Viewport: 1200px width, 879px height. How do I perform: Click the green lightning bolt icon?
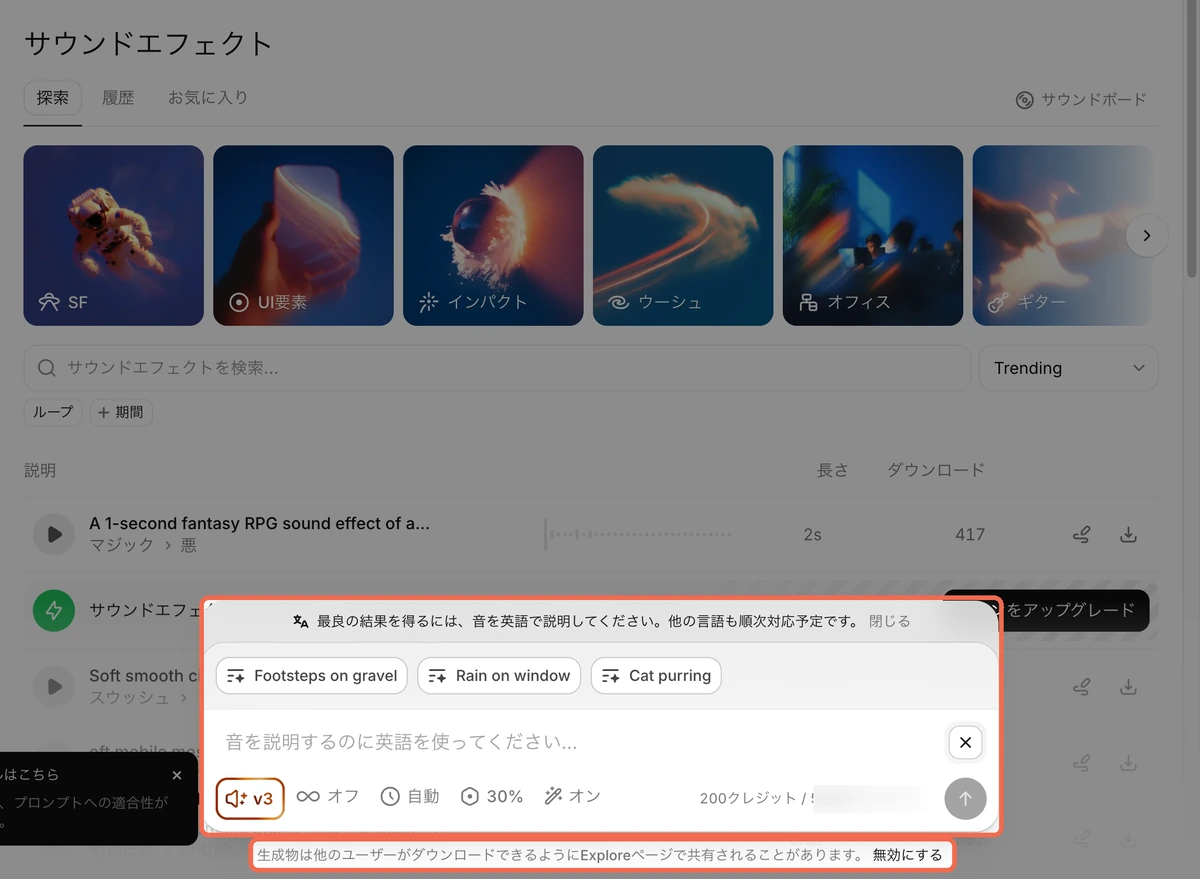pyautogui.click(x=54, y=610)
